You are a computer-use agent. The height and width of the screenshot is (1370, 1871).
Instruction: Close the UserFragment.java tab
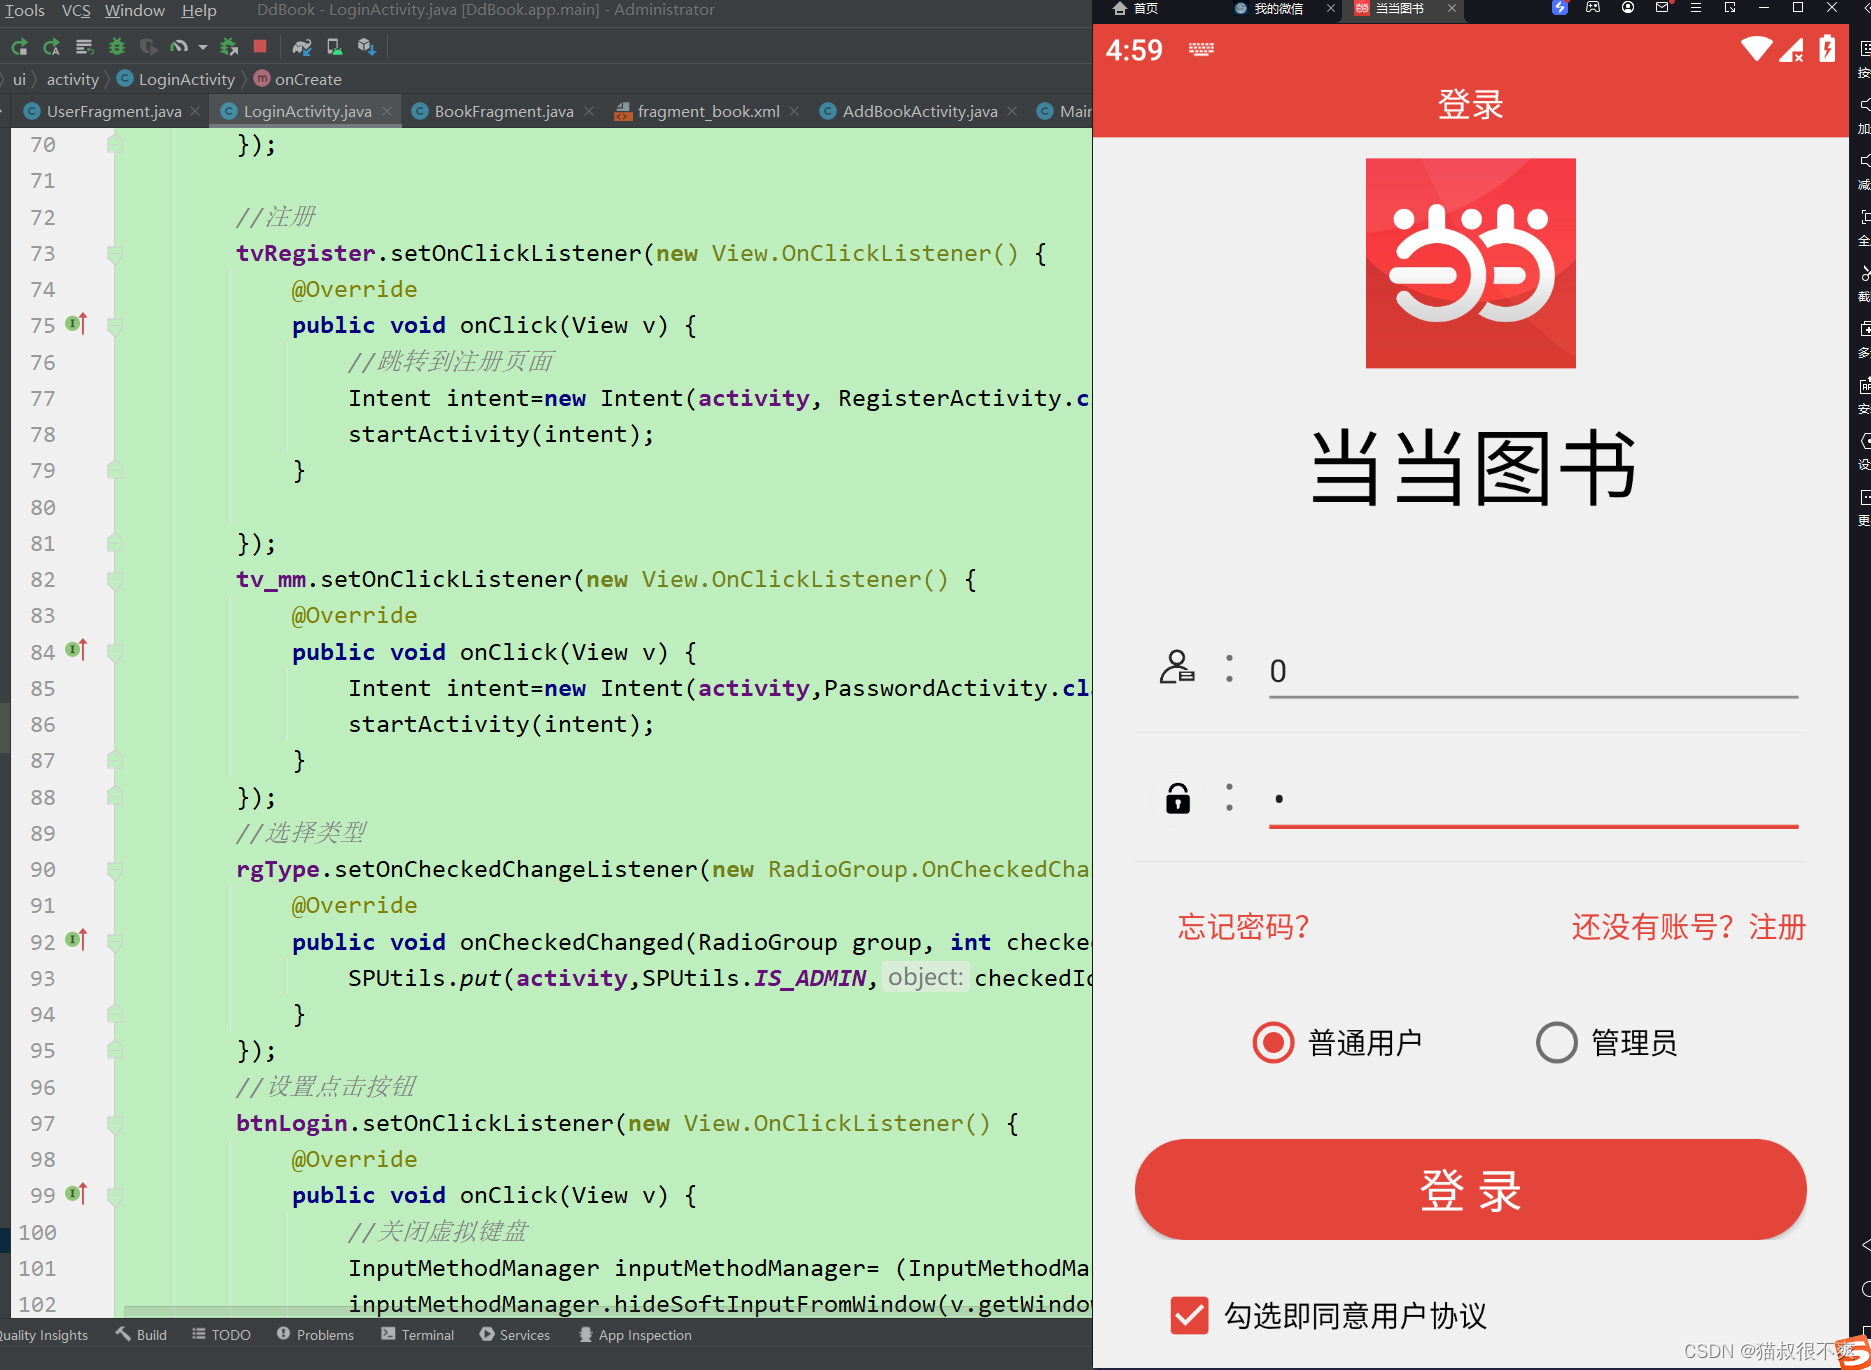tap(195, 111)
